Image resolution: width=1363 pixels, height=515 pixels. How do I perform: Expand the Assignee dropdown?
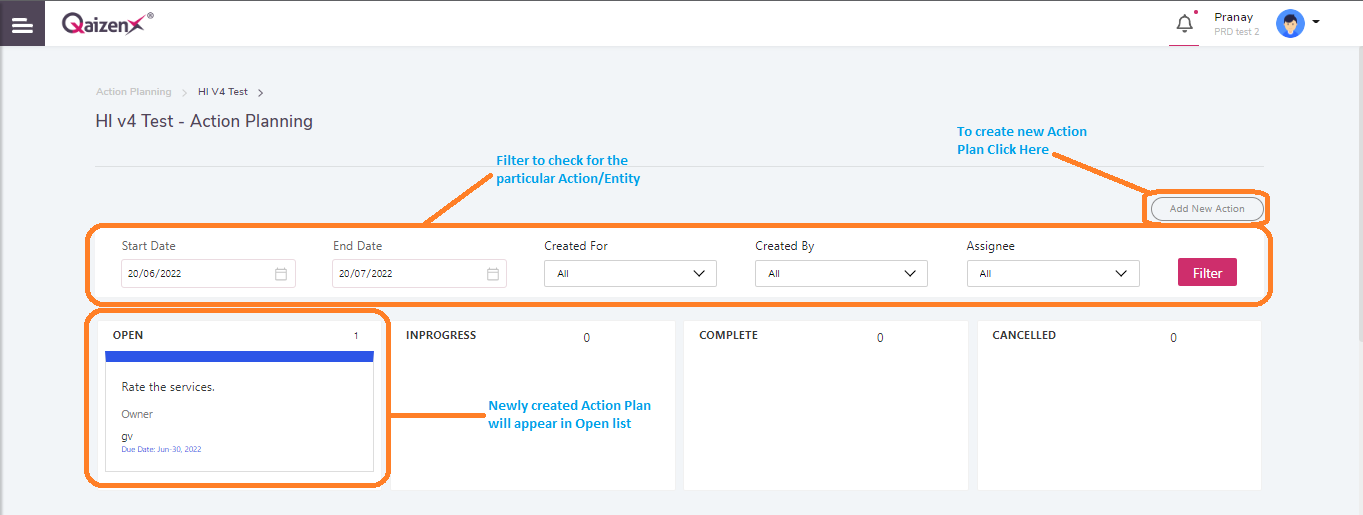1053,273
